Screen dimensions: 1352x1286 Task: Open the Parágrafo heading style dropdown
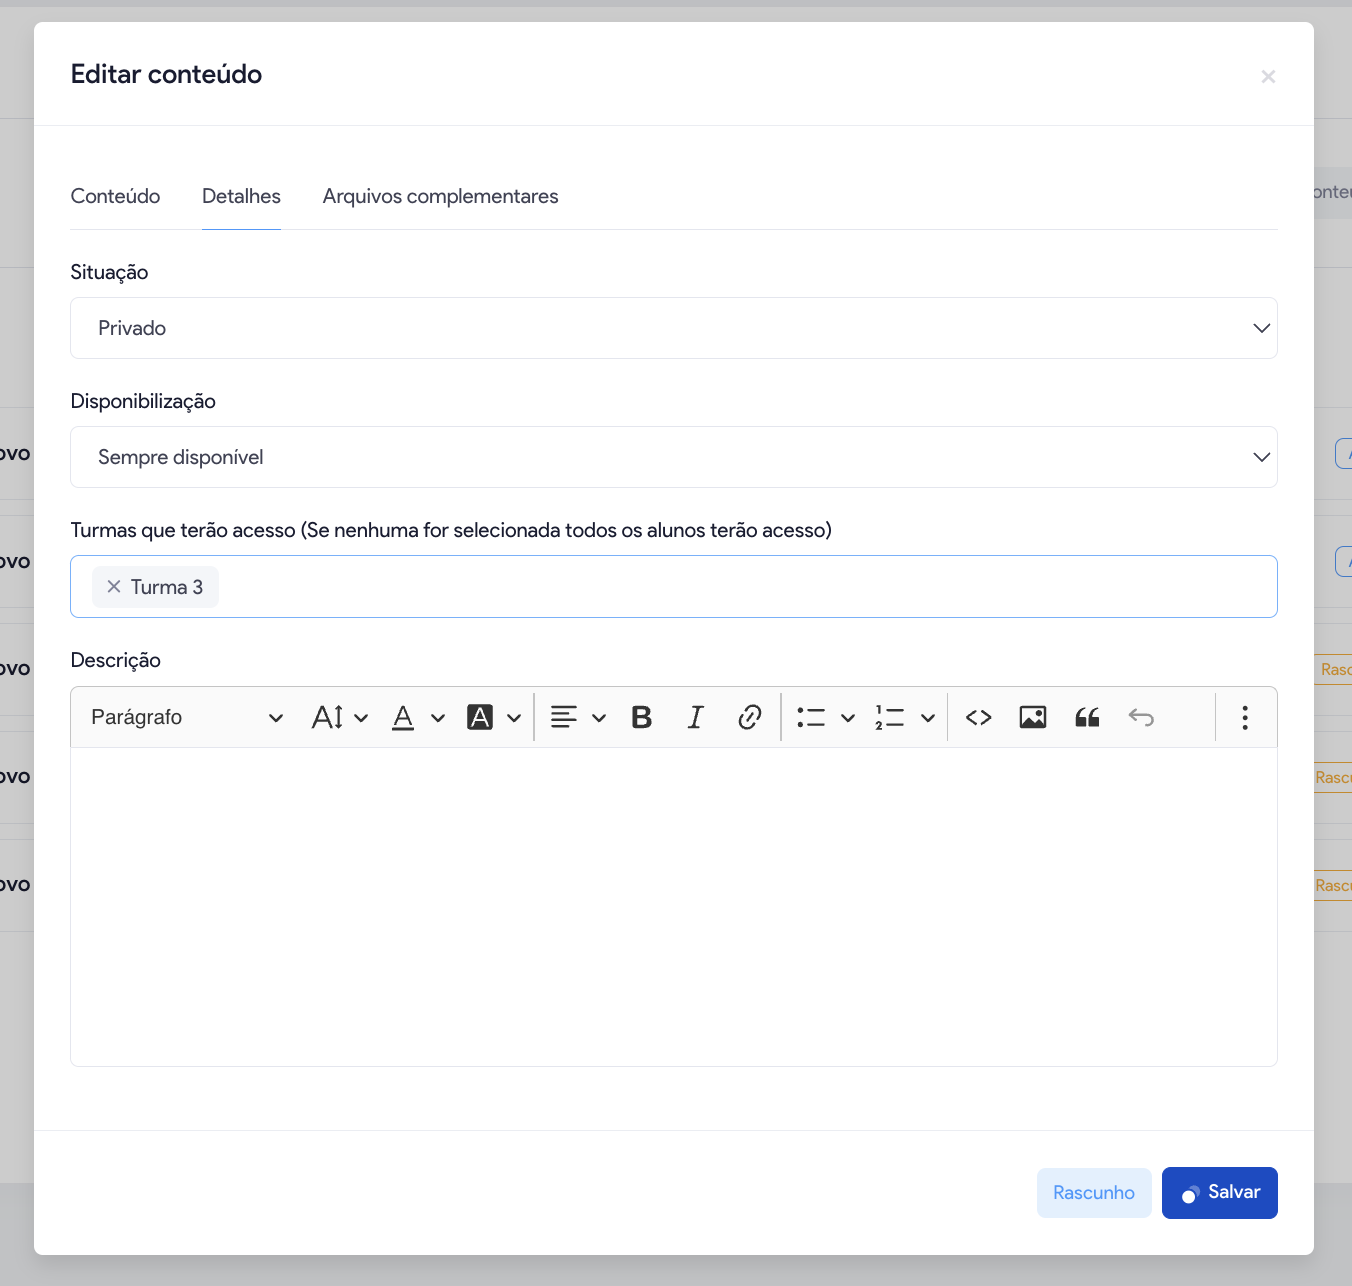click(x=187, y=717)
